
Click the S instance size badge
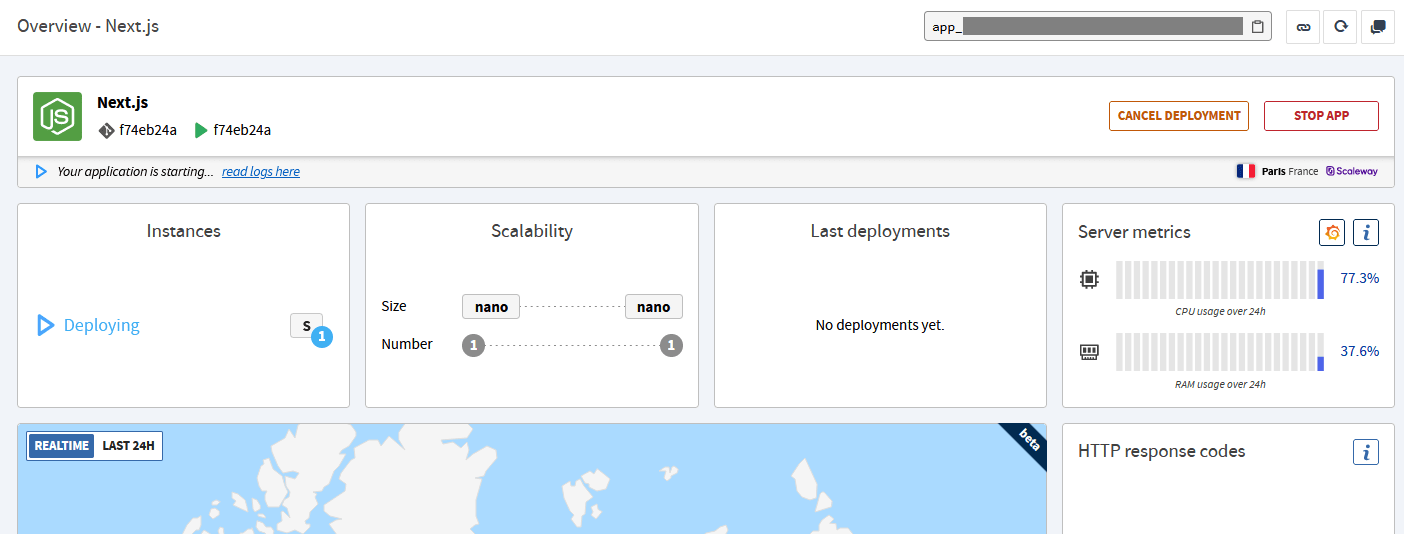[x=306, y=325]
